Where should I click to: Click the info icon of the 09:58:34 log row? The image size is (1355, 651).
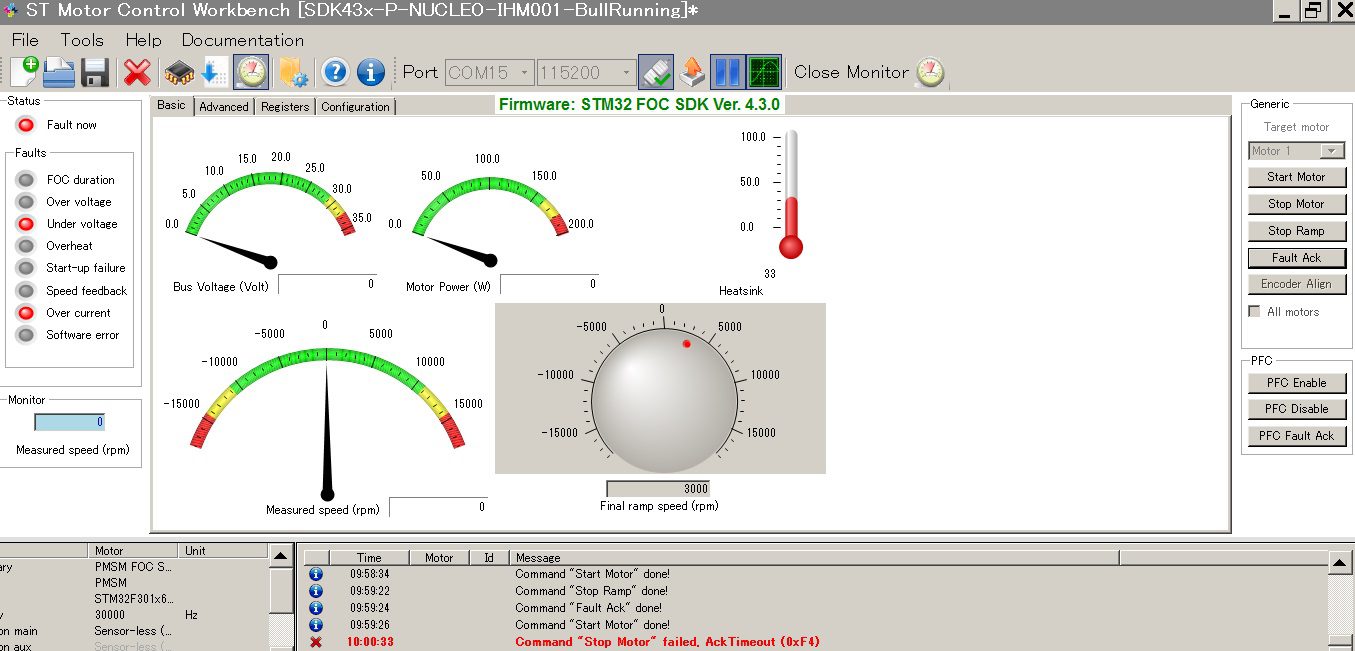click(x=316, y=574)
